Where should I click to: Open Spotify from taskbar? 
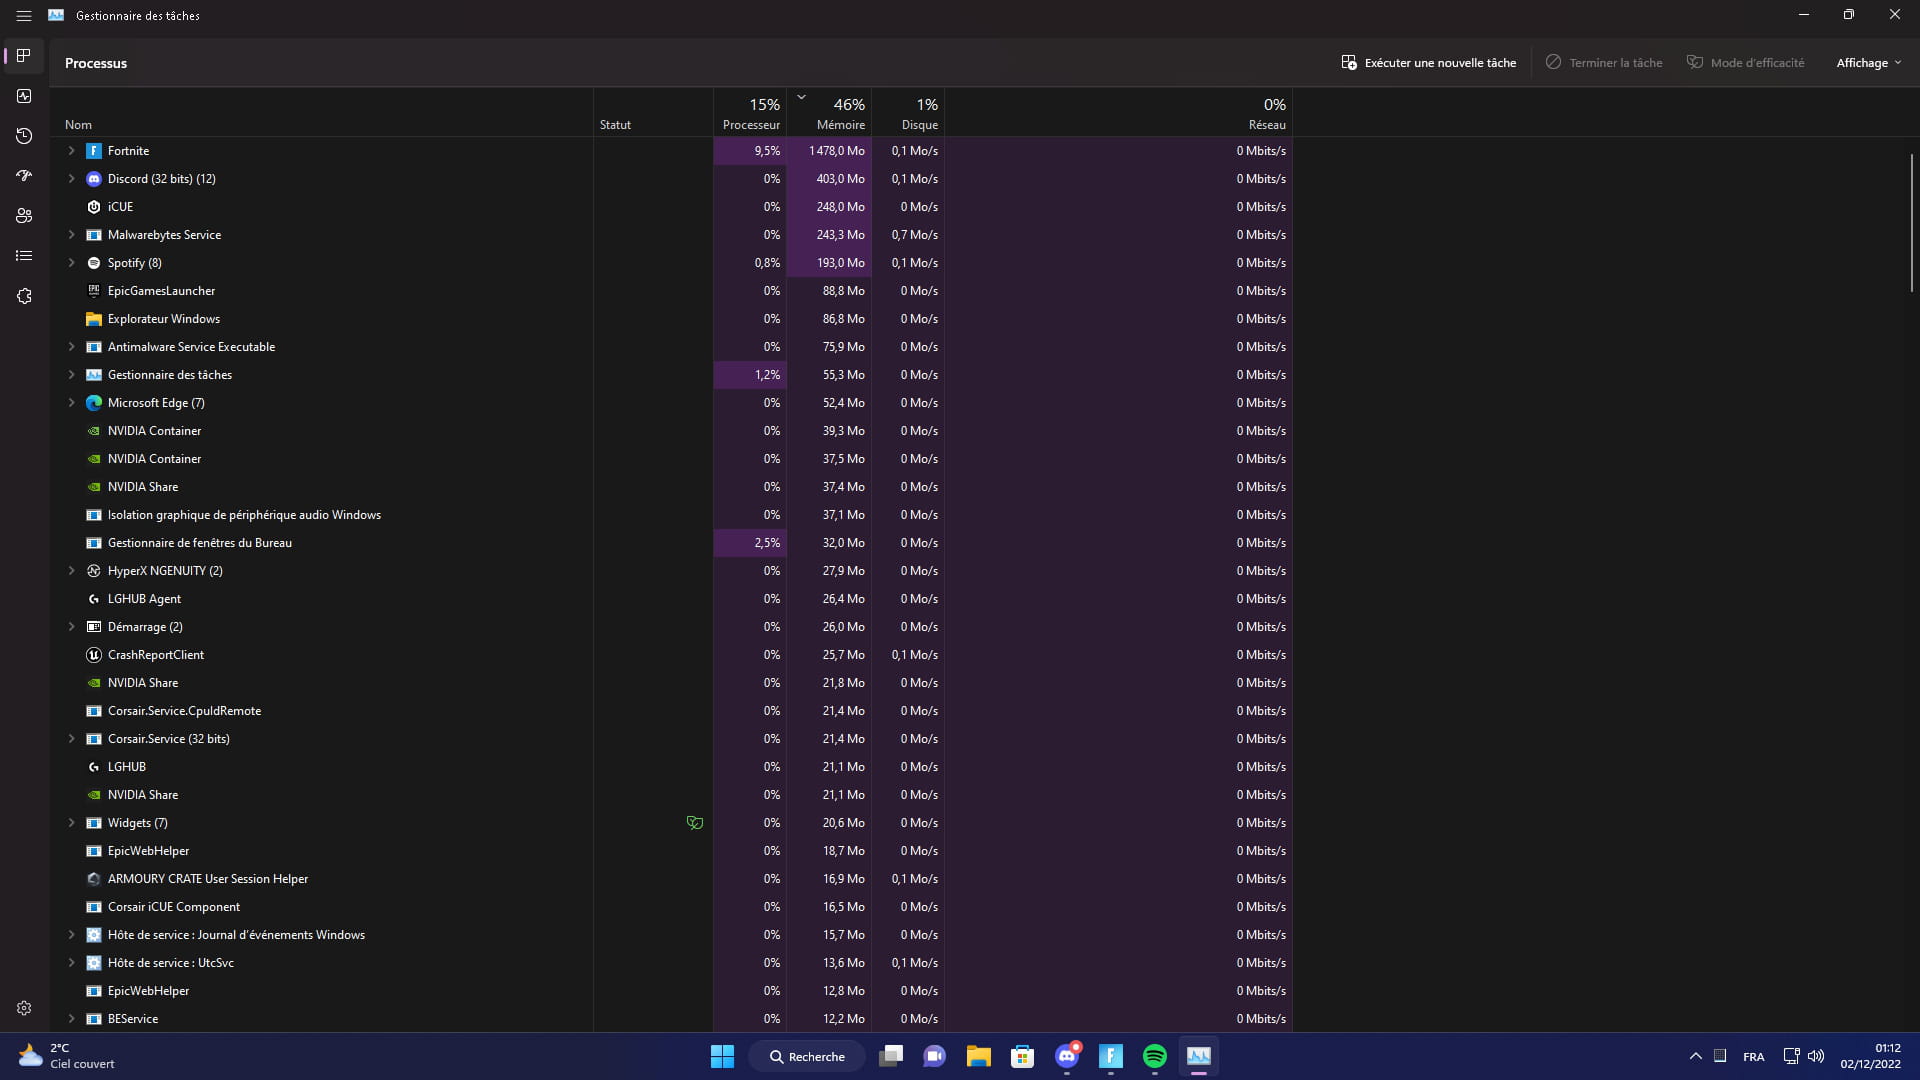click(1155, 1056)
